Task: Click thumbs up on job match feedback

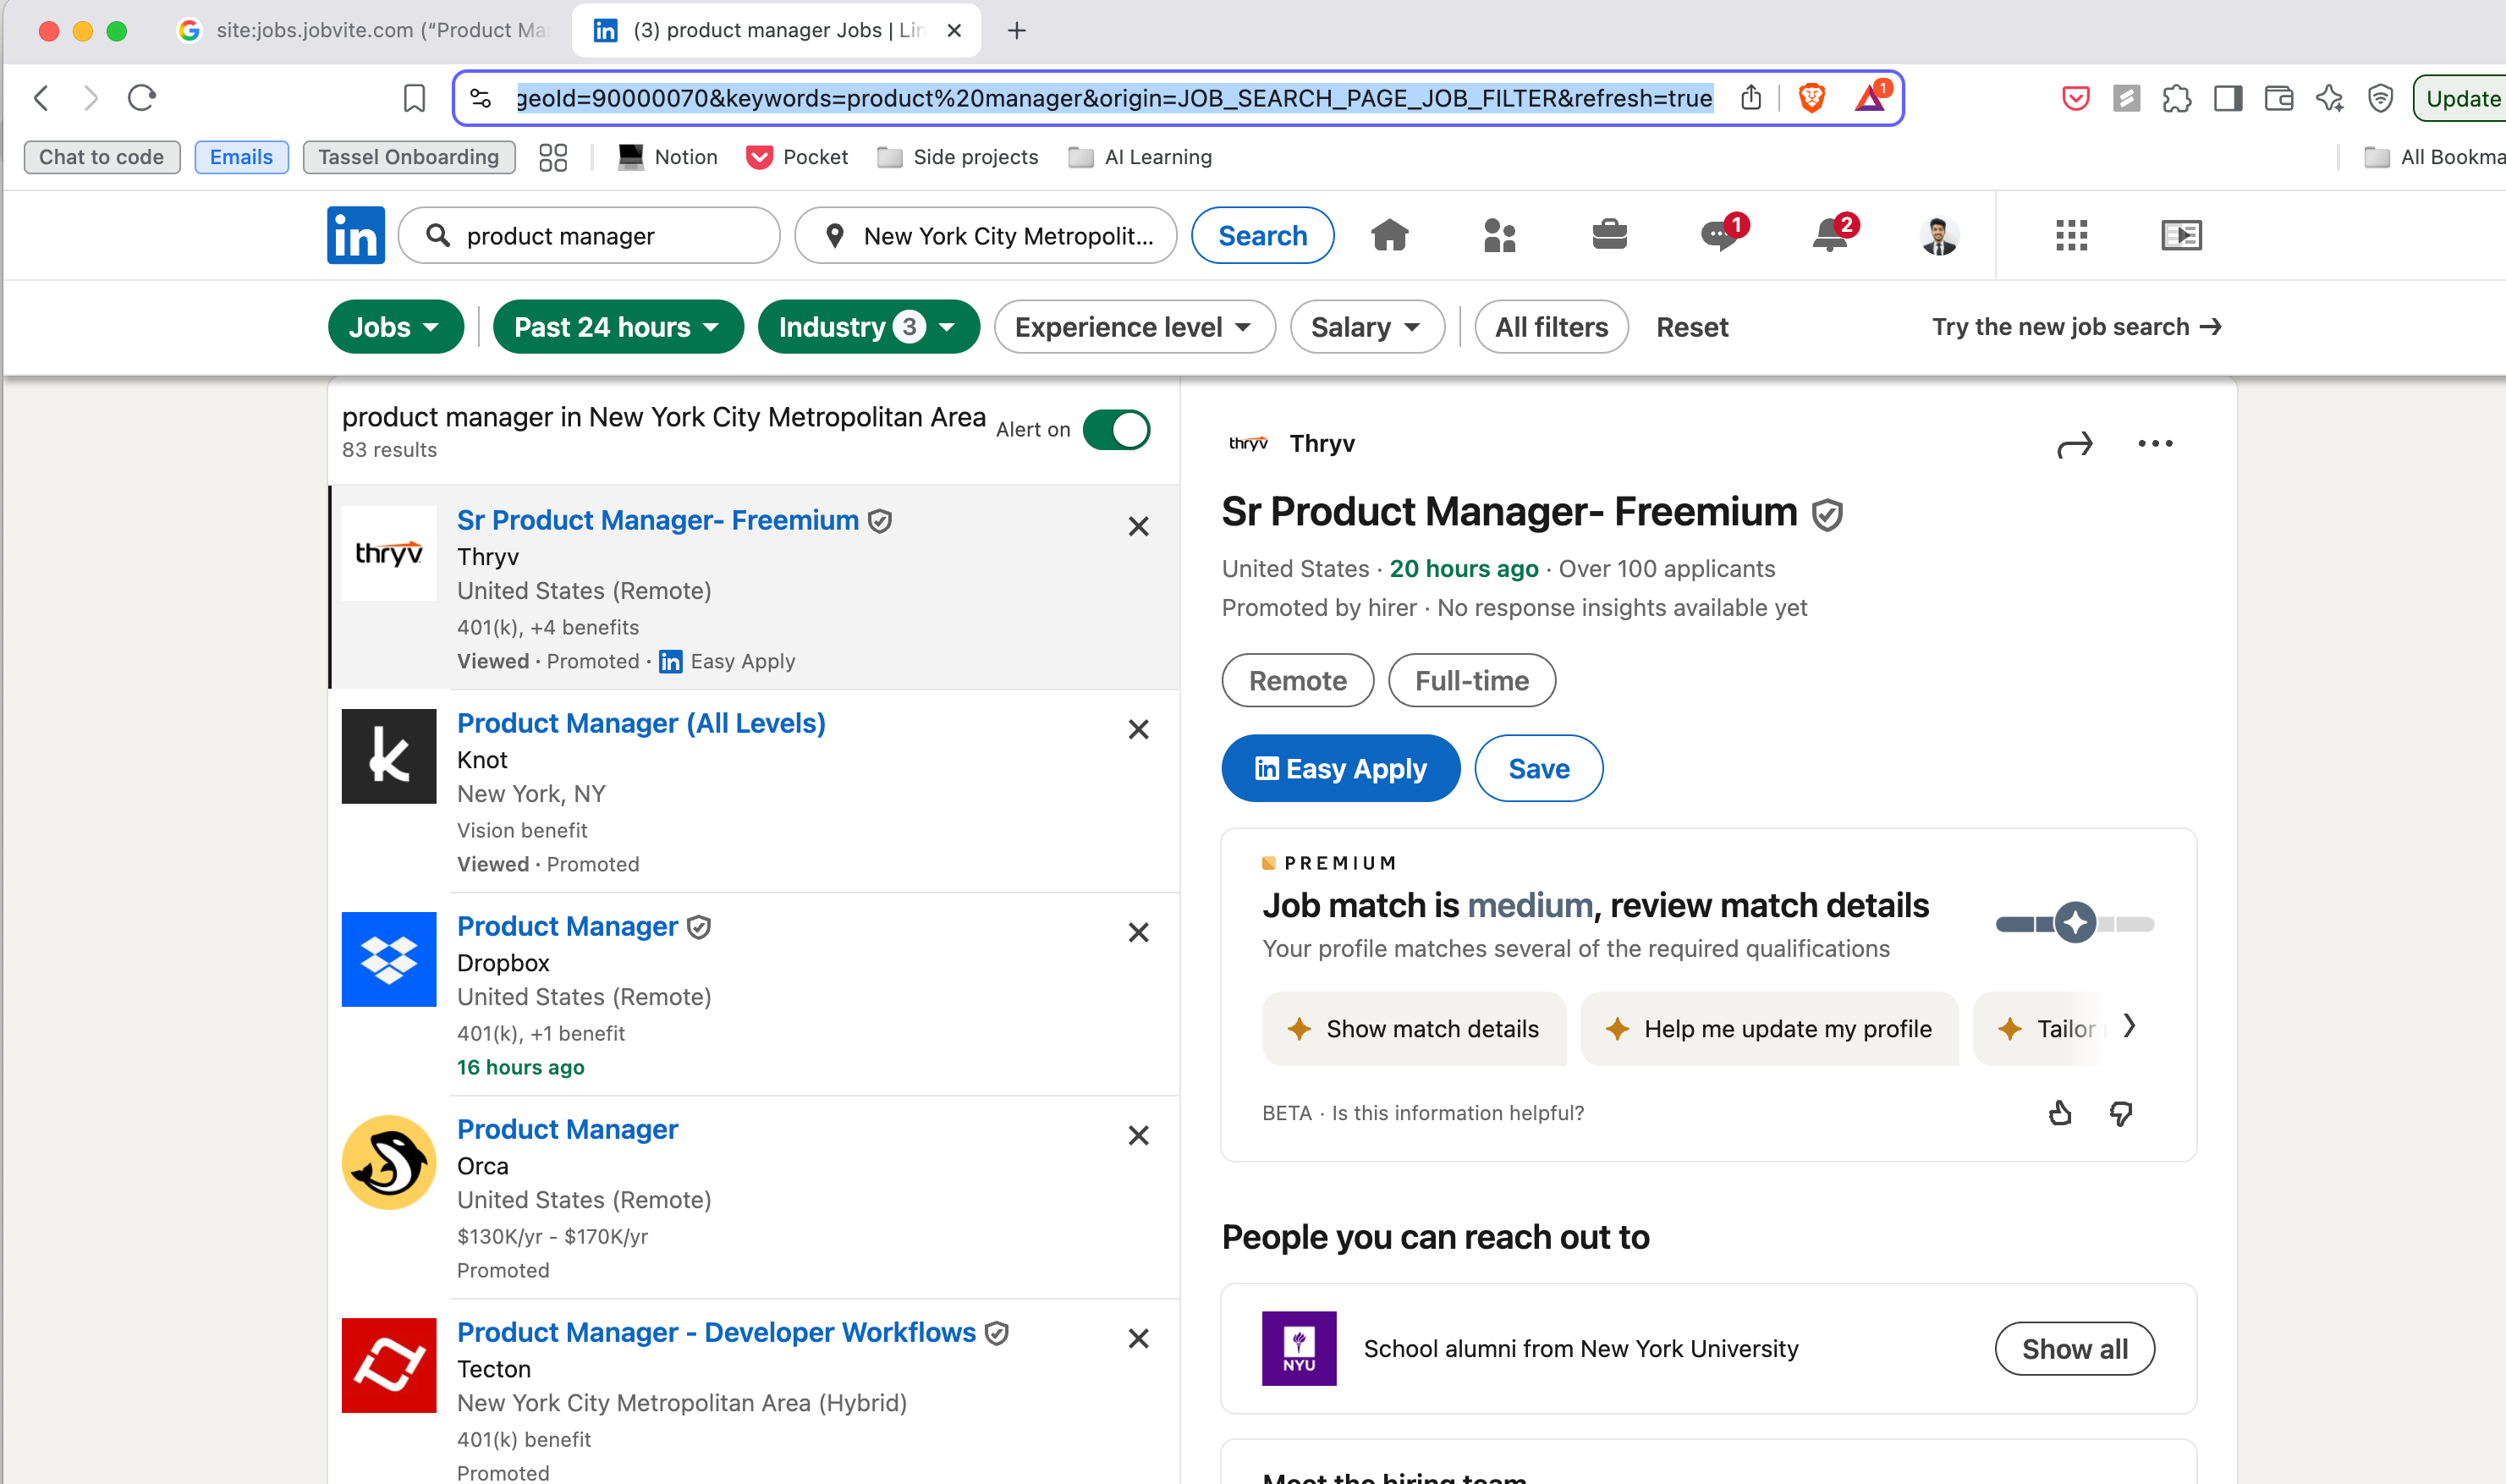Action: 2059,1113
